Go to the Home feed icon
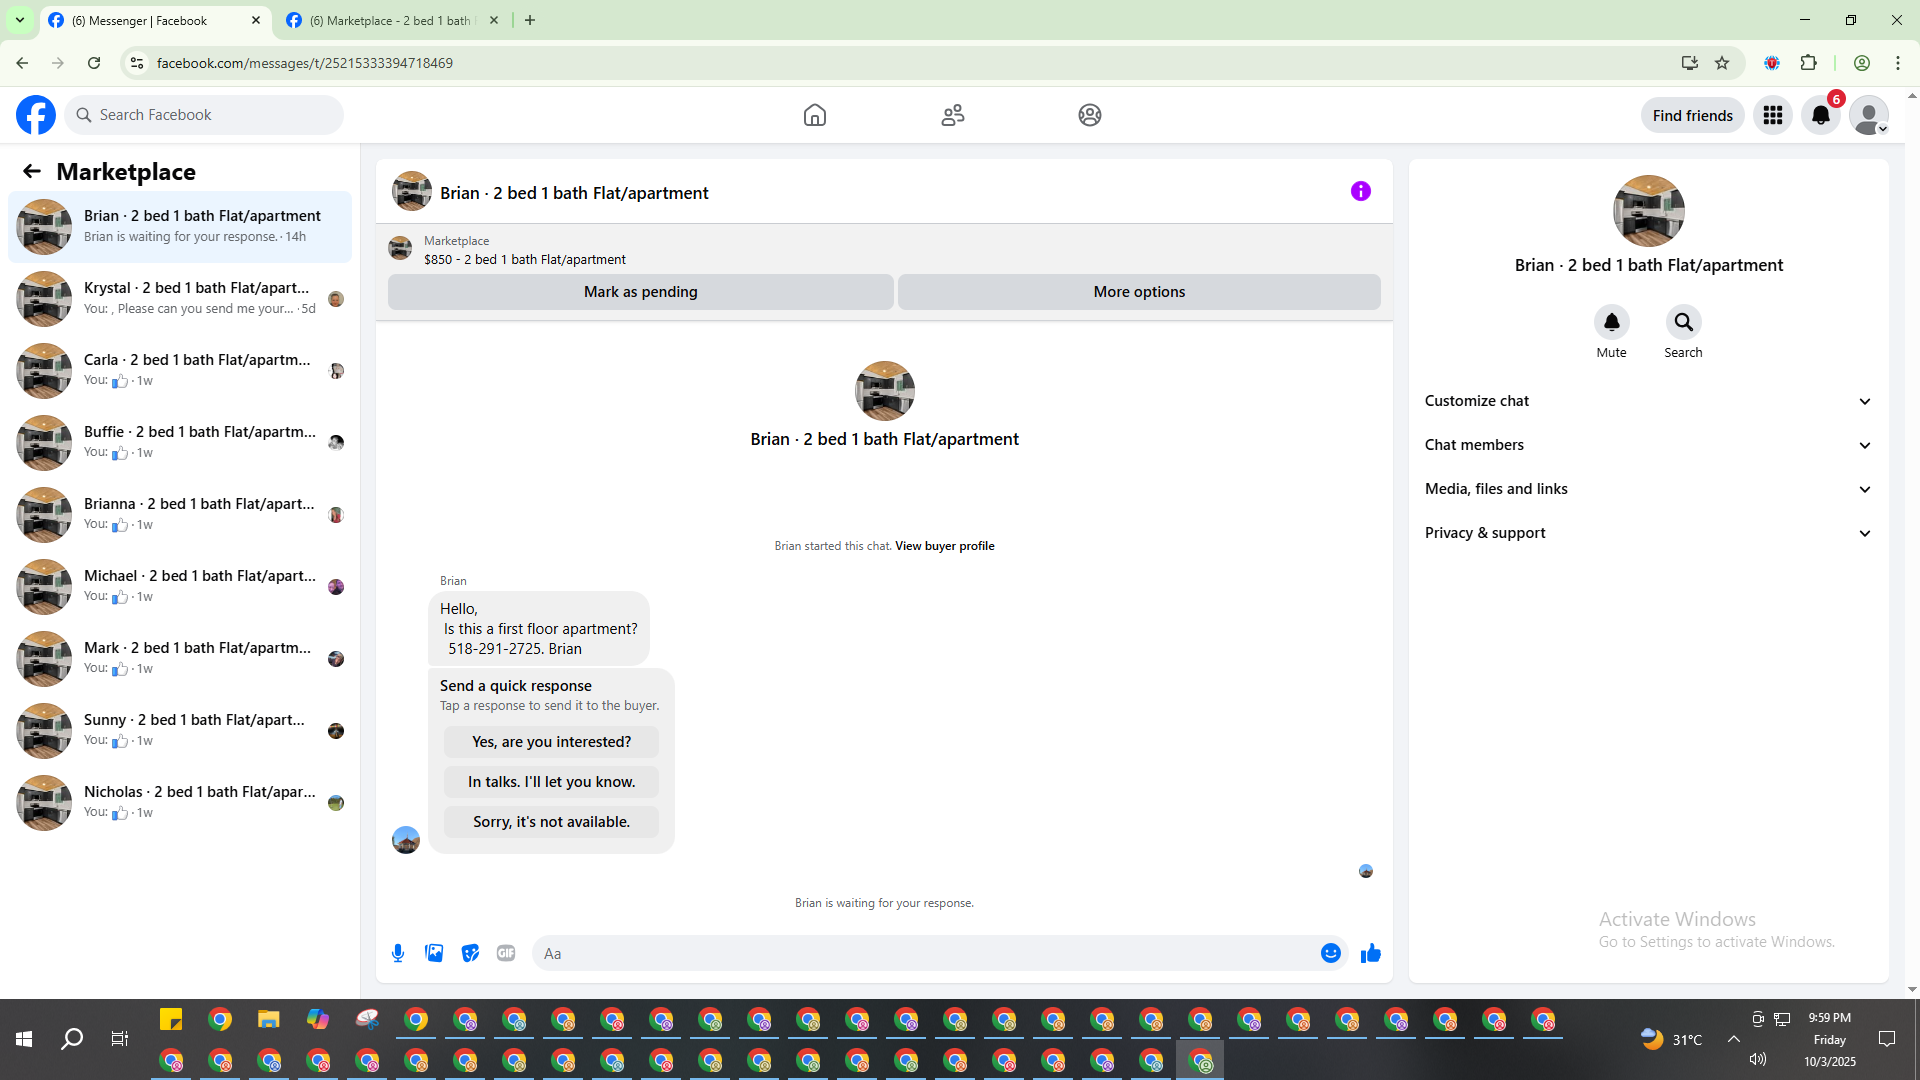This screenshot has height=1080, width=1920. click(x=815, y=115)
